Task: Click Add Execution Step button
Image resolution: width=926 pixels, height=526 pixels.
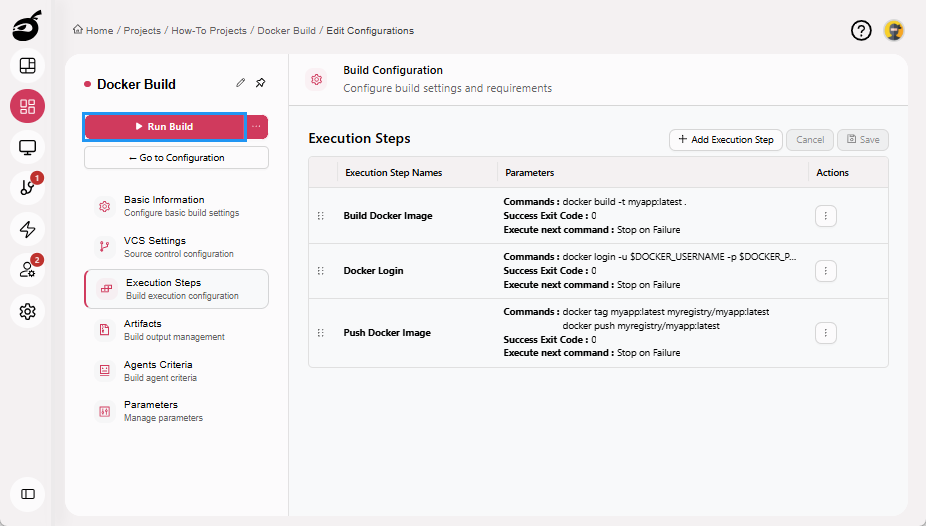Action: [x=725, y=140]
